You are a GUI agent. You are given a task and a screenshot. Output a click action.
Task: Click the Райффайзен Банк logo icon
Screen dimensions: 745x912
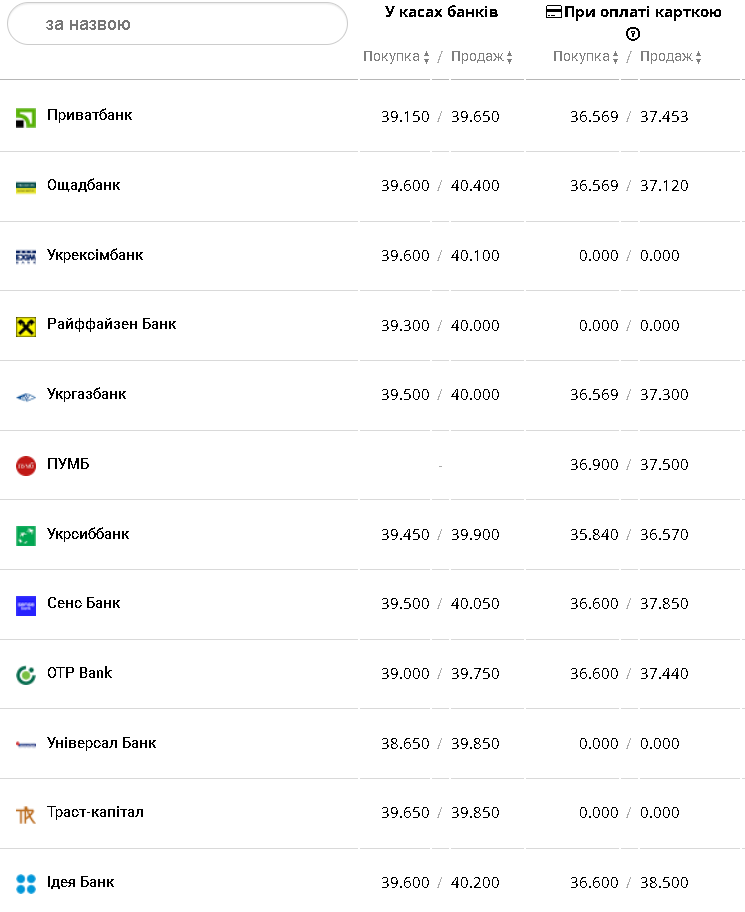[x=26, y=327]
